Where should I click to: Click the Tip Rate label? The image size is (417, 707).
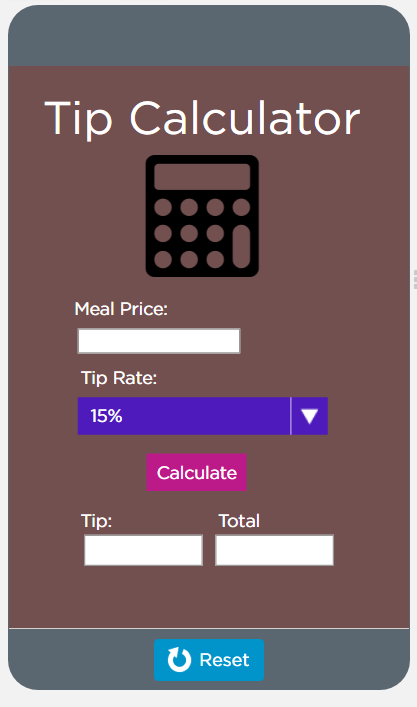click(119, 378)
